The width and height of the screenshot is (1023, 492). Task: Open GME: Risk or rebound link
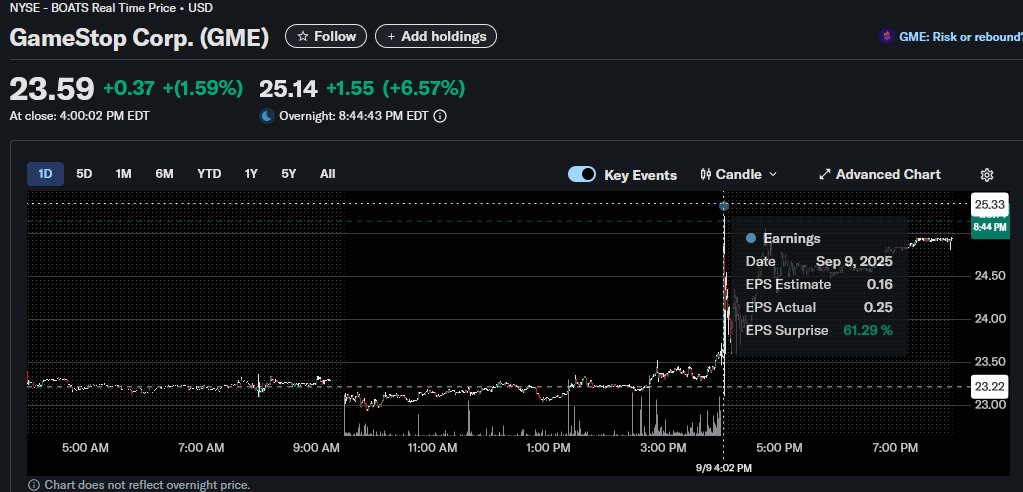click(x=960, y=37)
